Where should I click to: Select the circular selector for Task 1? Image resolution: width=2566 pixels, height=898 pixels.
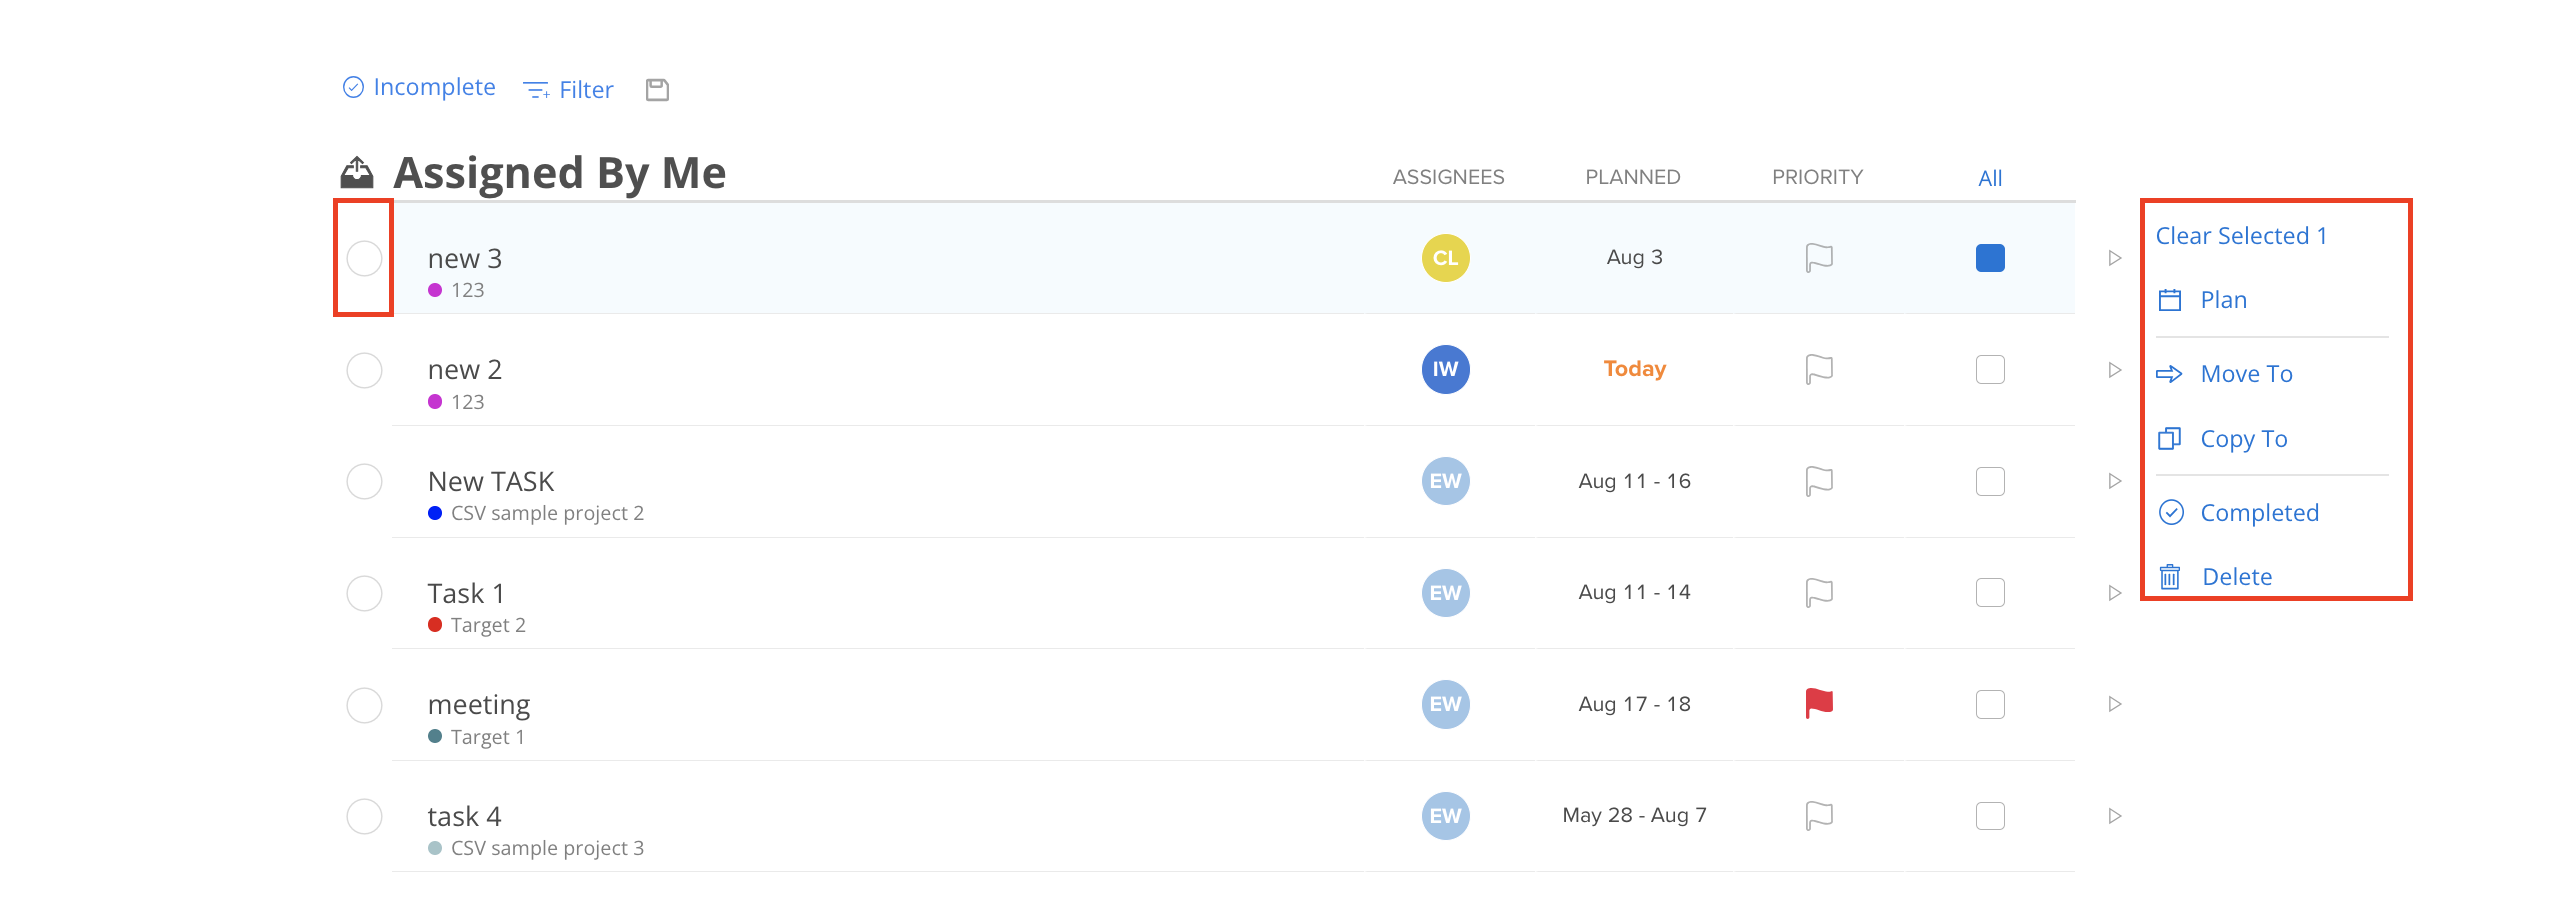(364, 592)
